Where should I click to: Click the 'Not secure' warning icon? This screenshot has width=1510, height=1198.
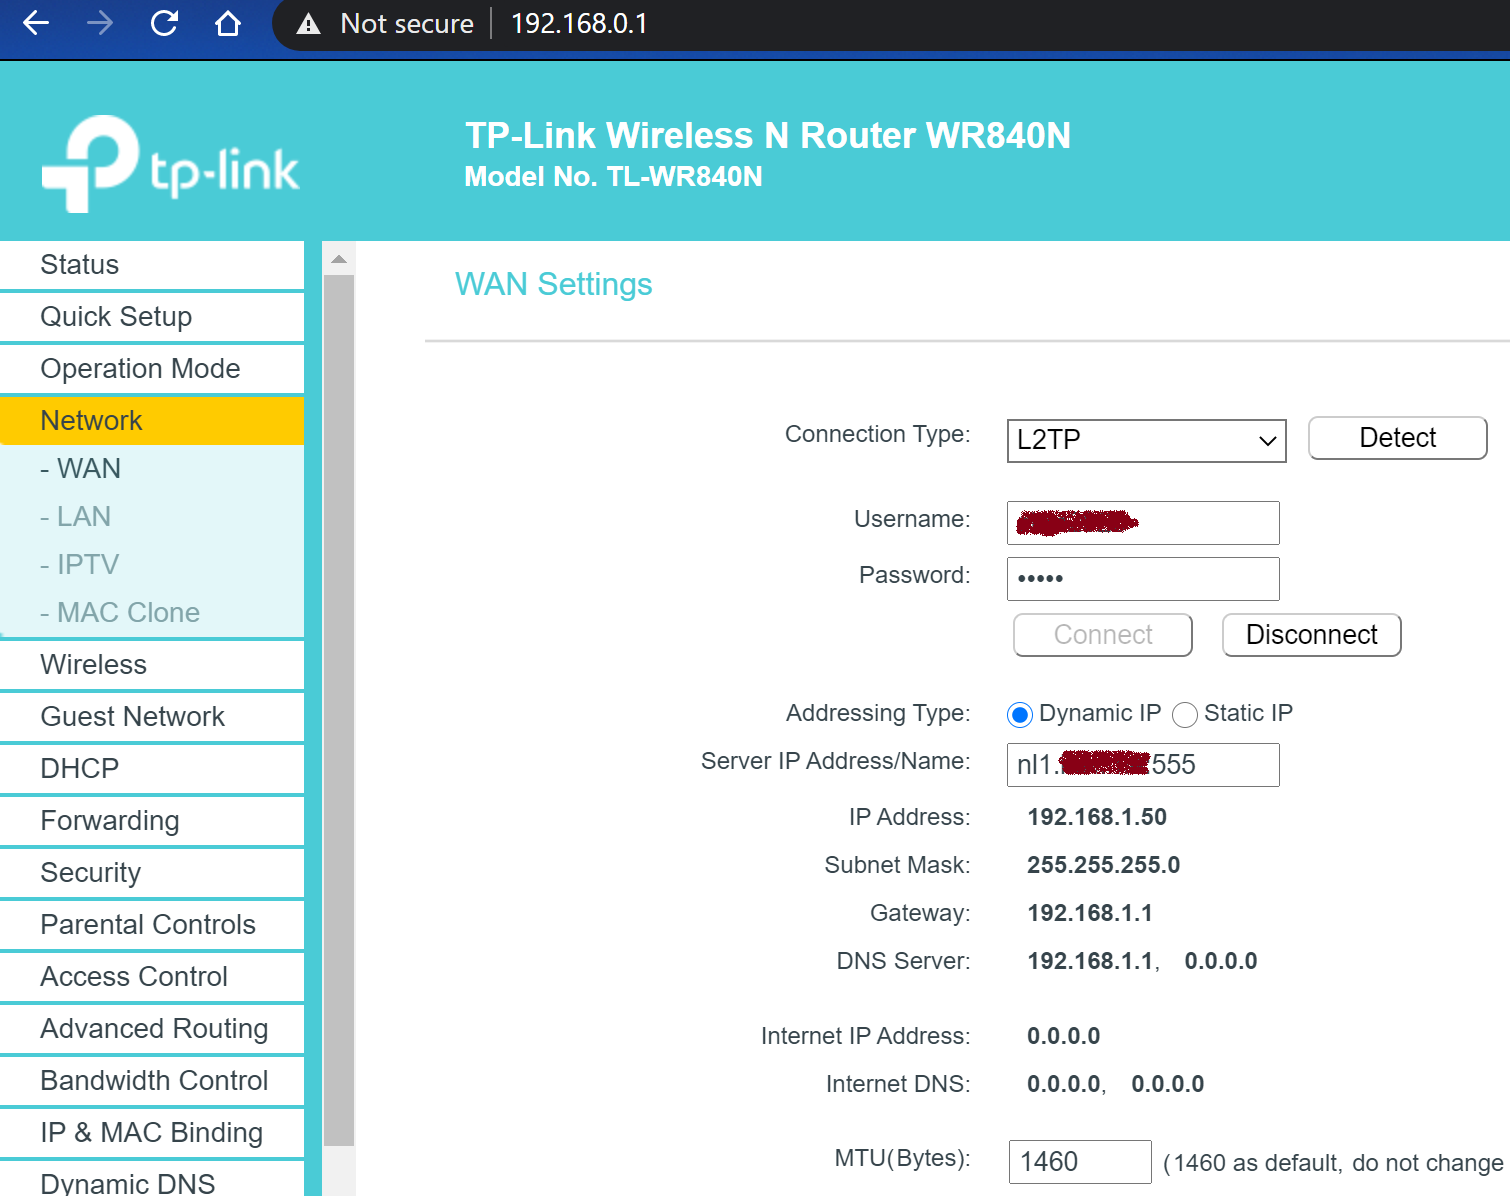tap(308, 23)
